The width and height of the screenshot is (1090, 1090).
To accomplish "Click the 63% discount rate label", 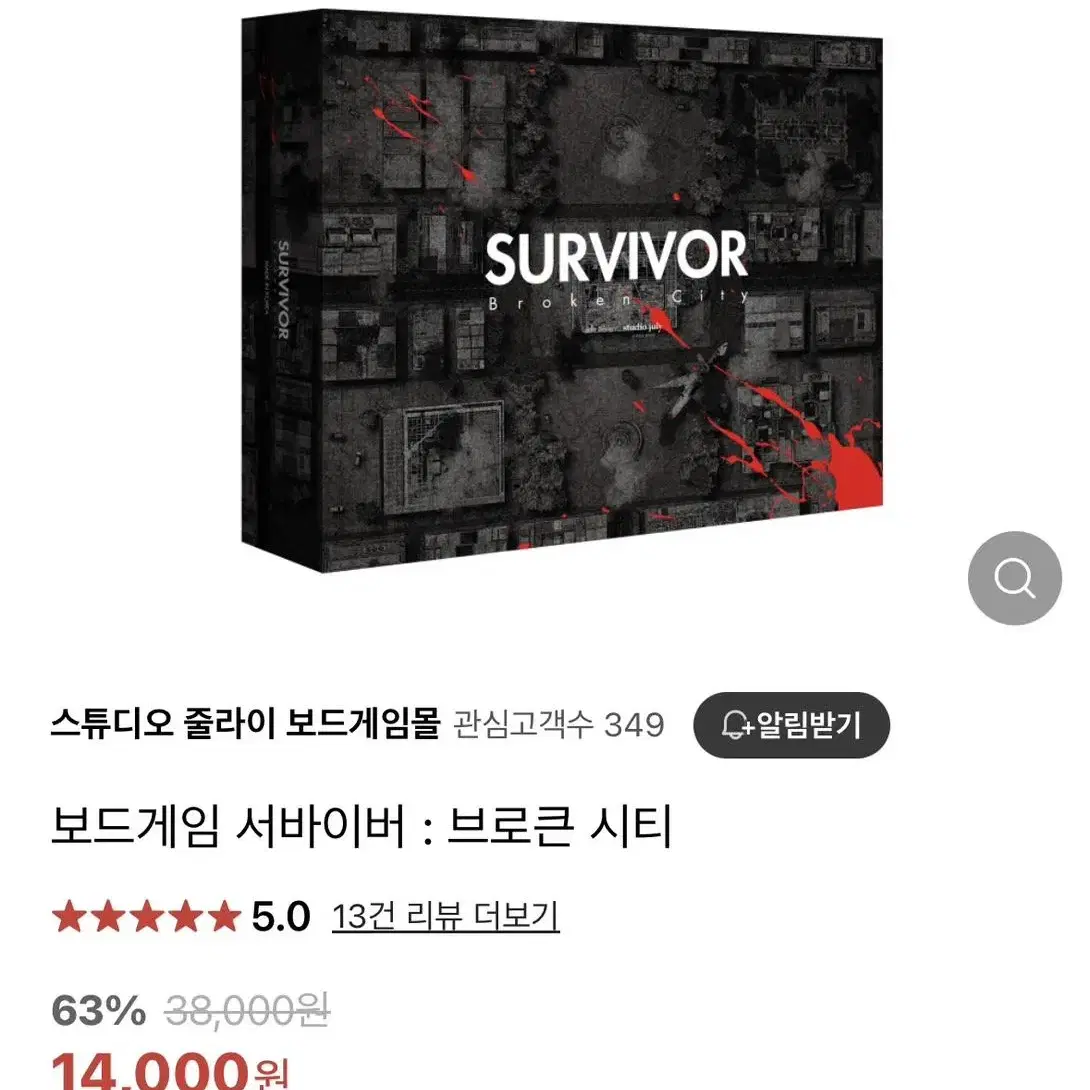I will [x=99, y=1010].
